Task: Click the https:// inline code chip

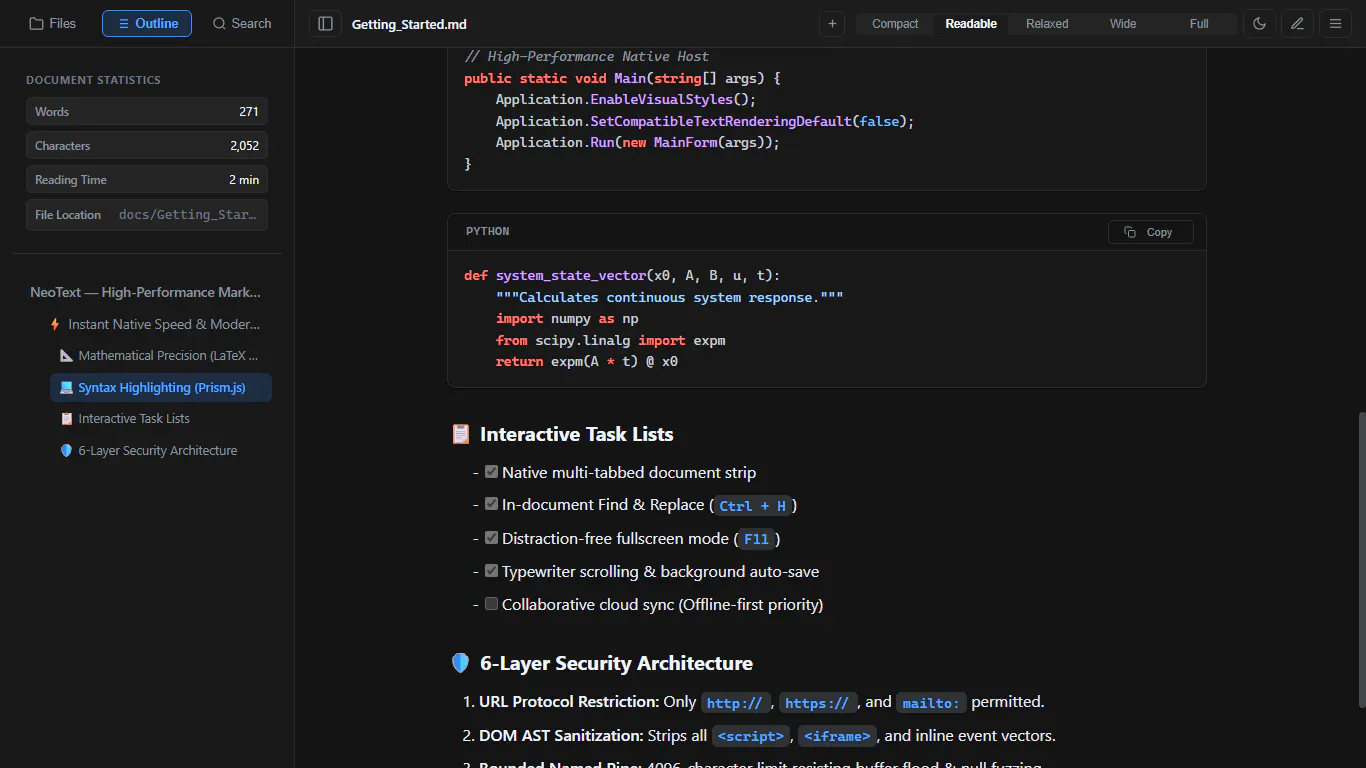Action: click(x=817, y=703)
